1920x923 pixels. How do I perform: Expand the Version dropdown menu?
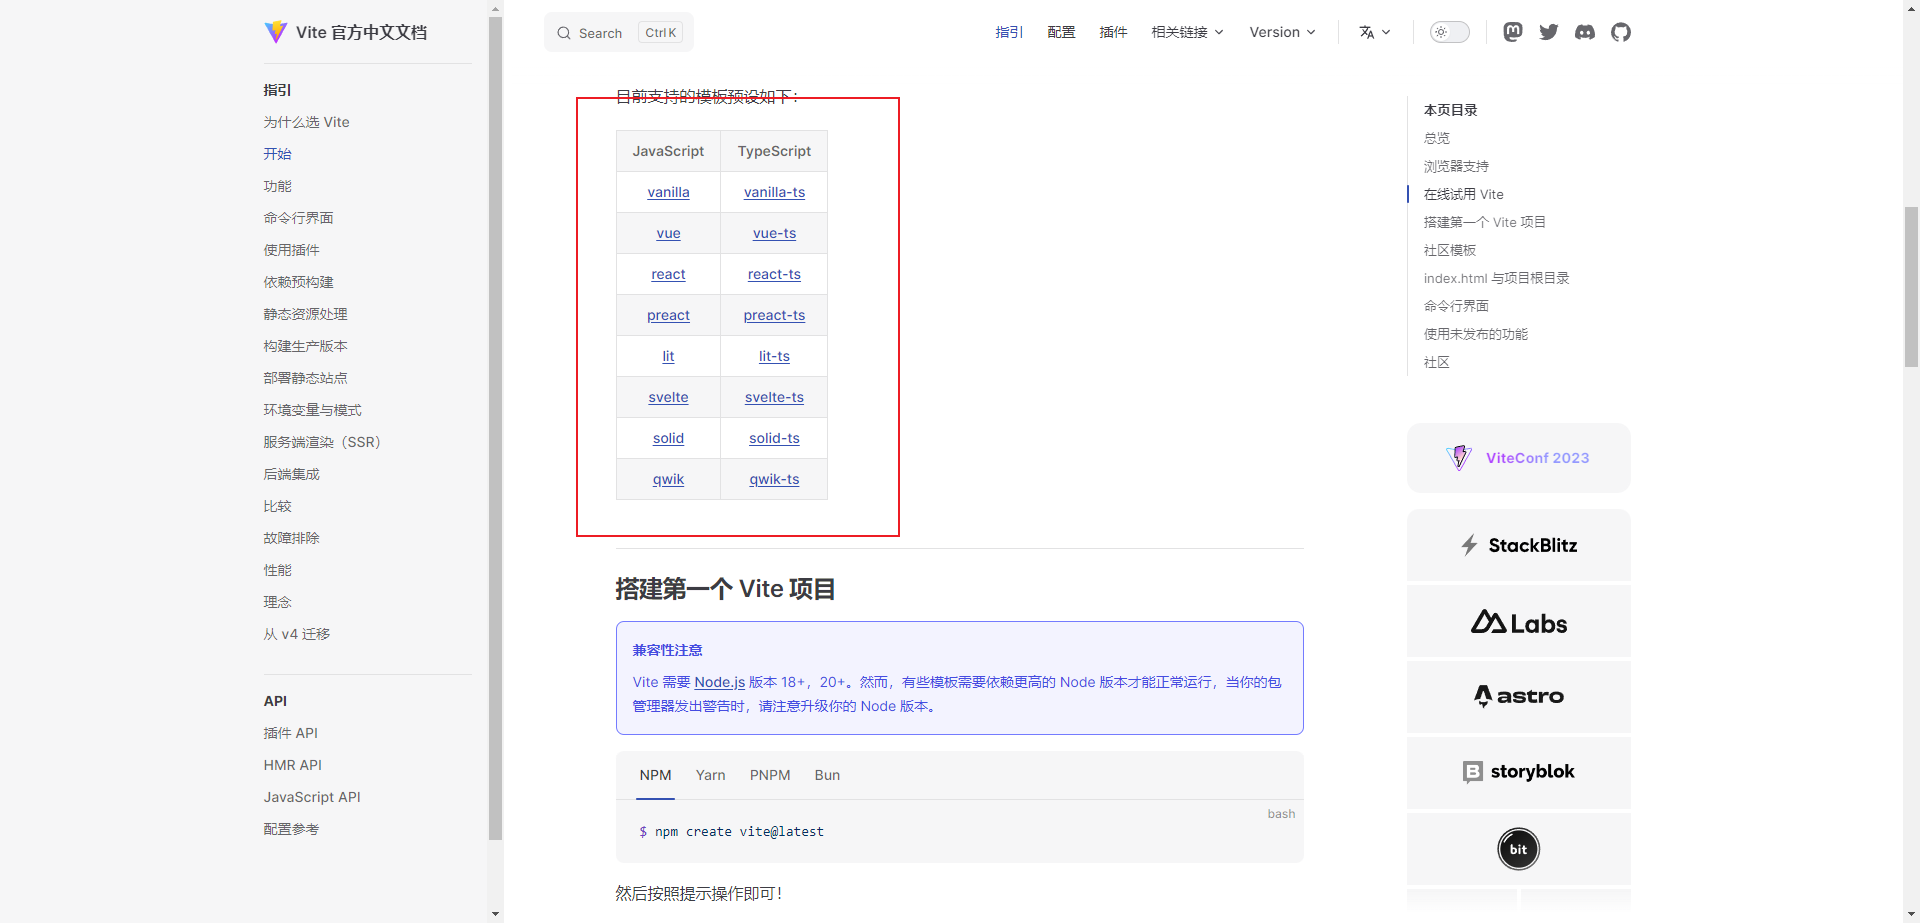click(x=1282, y=32)
